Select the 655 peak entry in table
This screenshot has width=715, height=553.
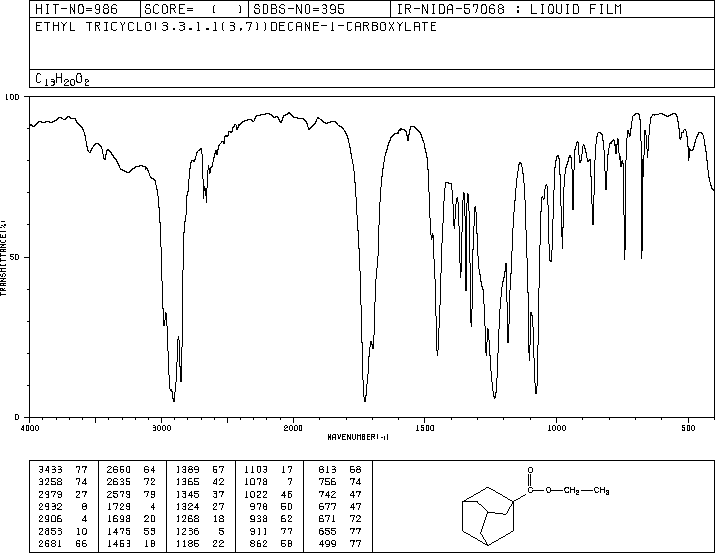(340, 531)
